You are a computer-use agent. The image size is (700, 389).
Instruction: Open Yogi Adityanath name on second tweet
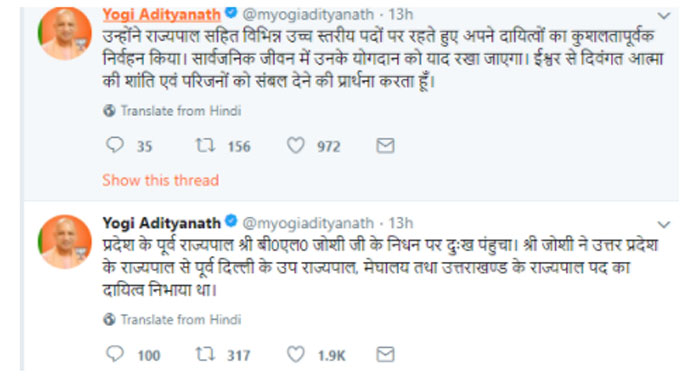point(161,223)
